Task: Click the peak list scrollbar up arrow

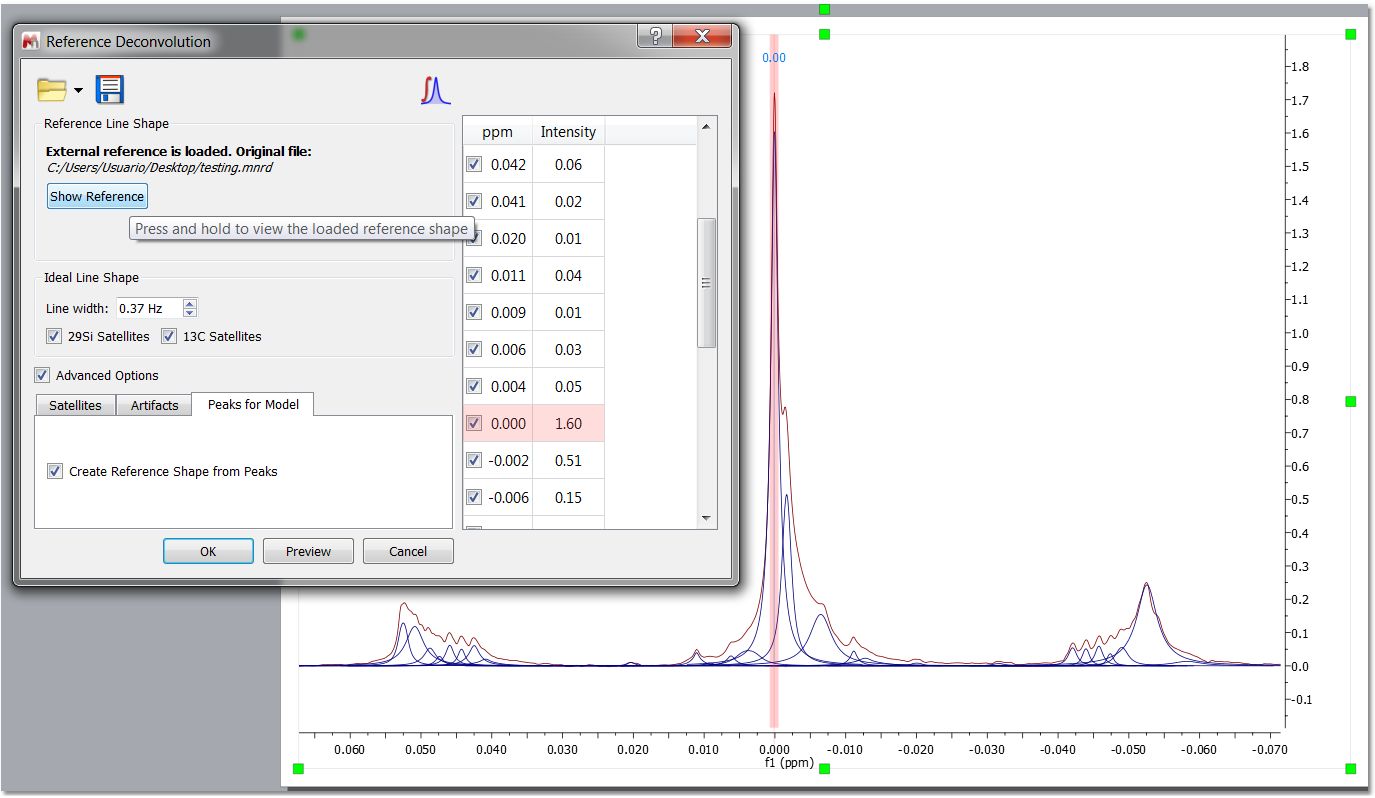Action: coord(706,127)
